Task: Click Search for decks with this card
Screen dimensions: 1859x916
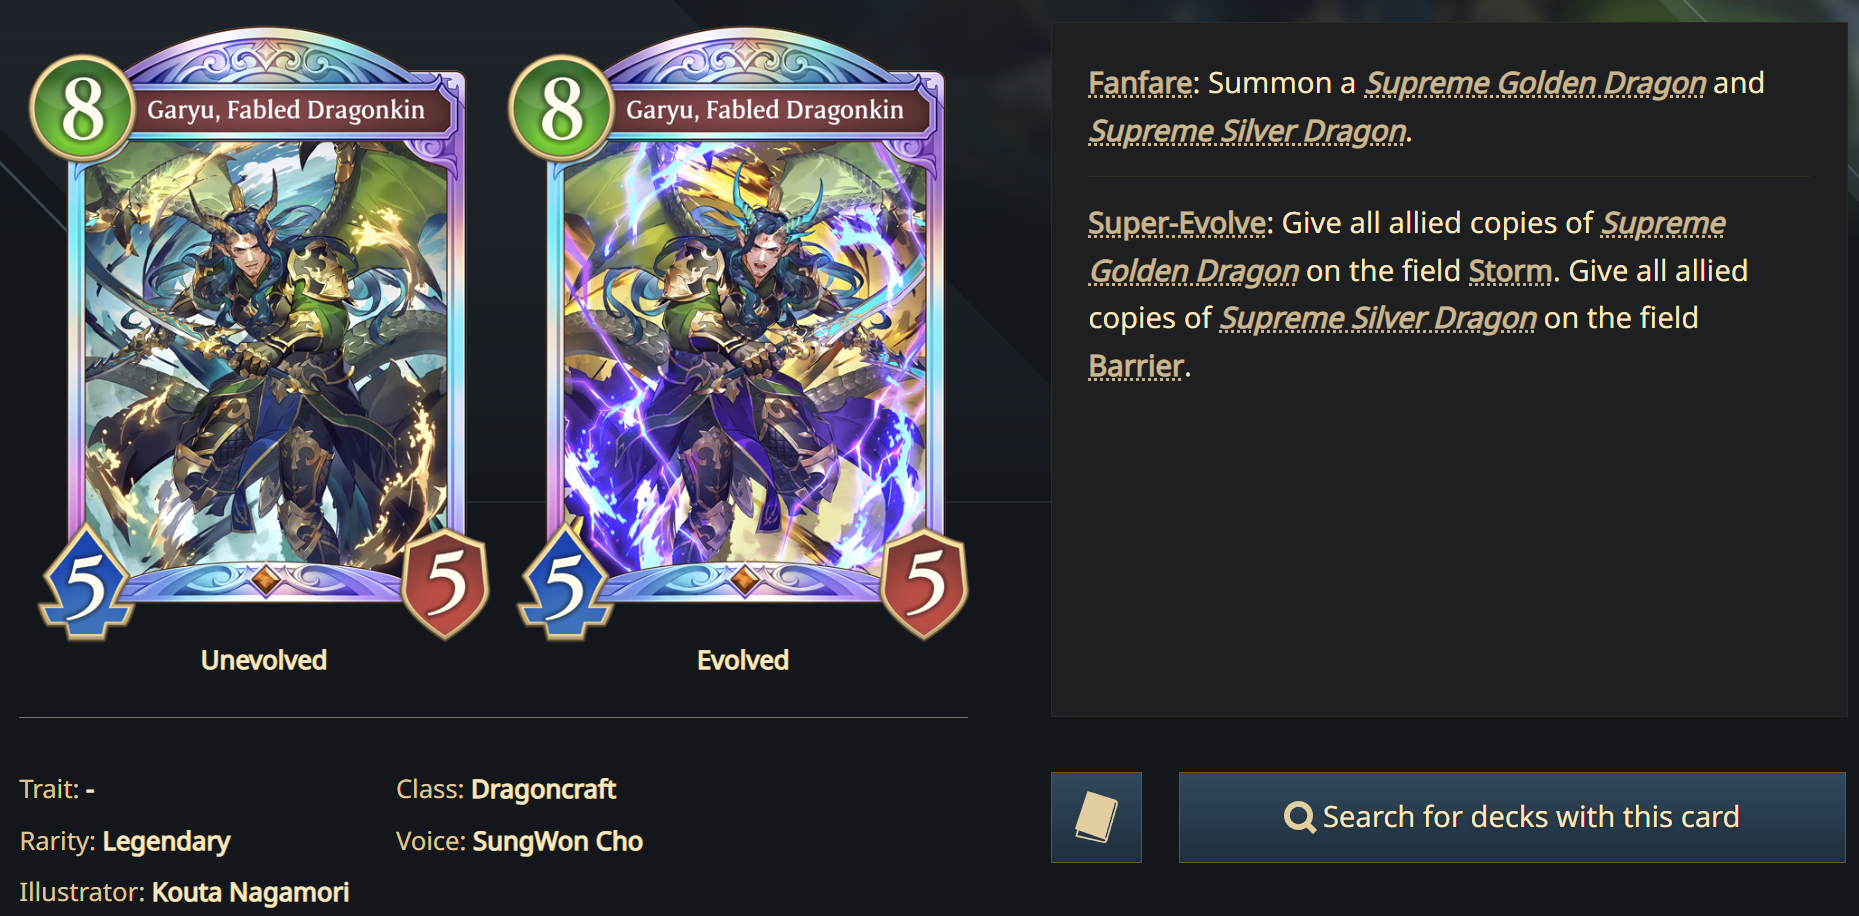Action: (x=1512, y=817)
